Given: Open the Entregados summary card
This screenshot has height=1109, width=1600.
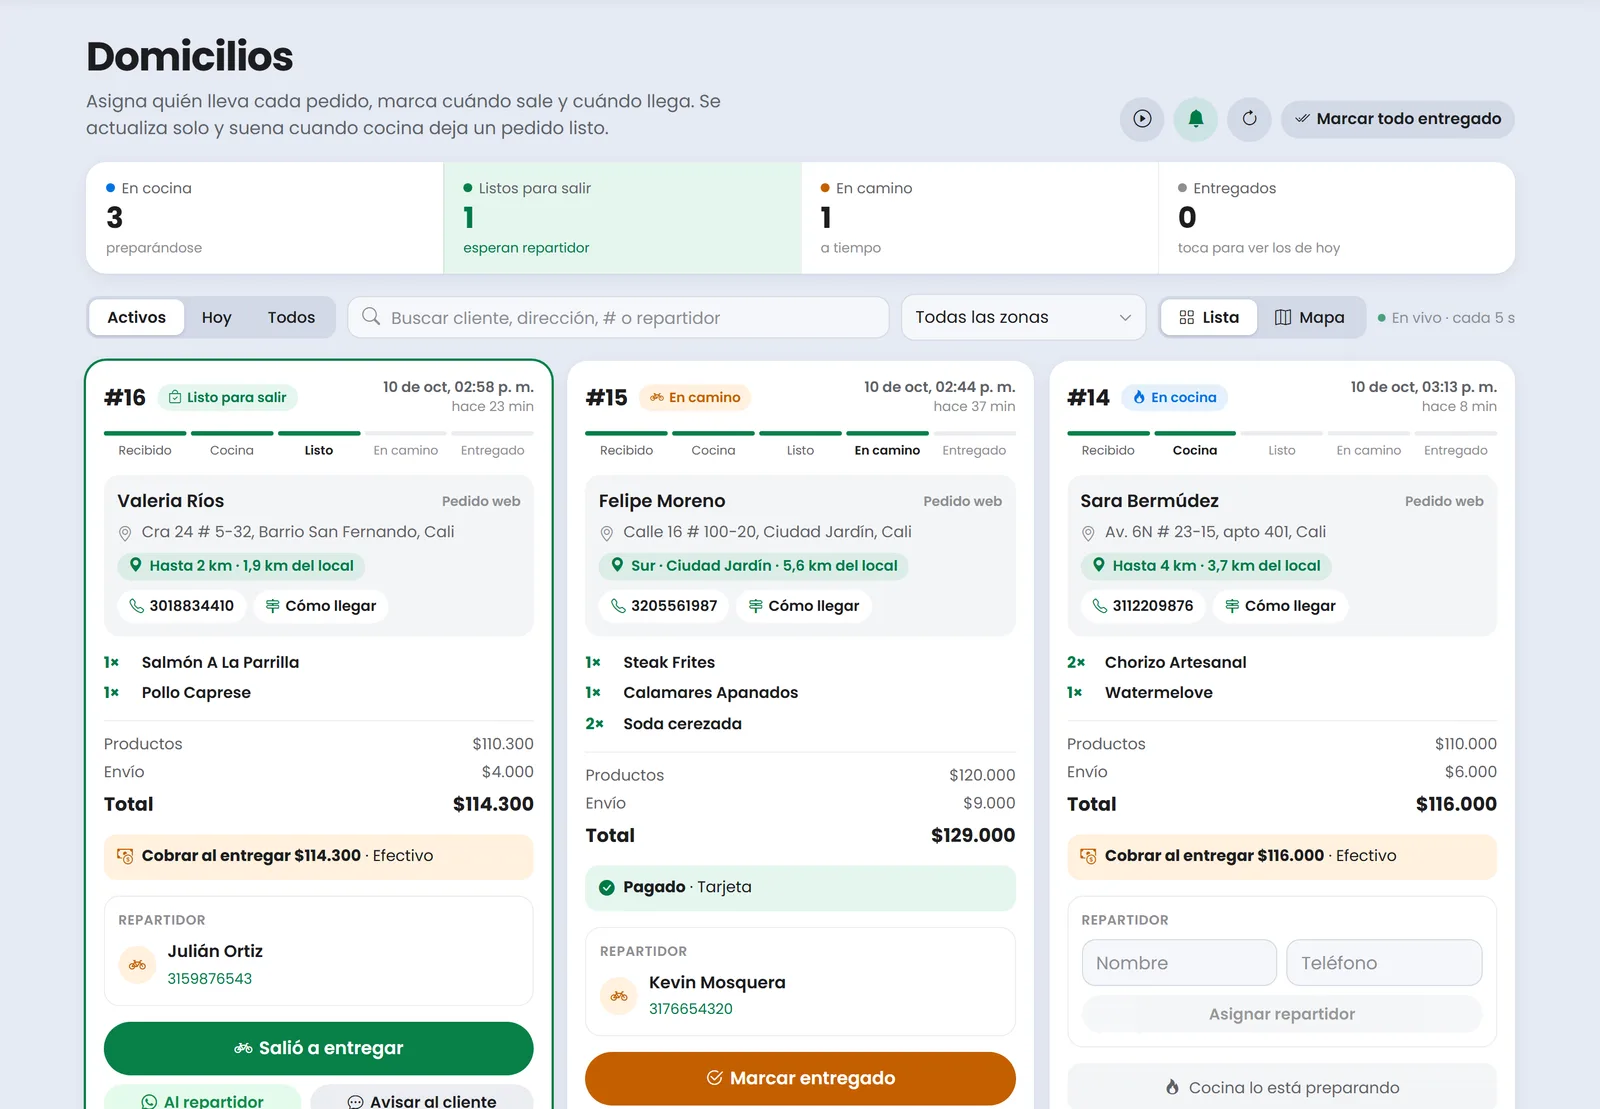Looking at the screenshot, I should 1336,218.
